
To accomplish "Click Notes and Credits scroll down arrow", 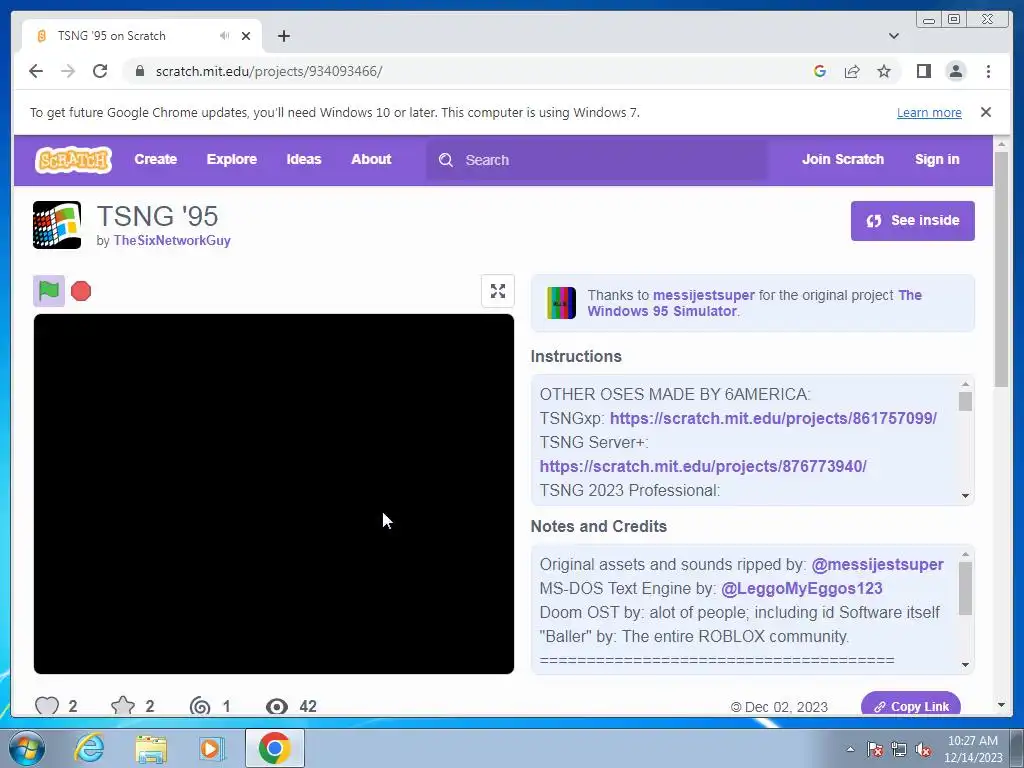I will pyautogui.click(x=965, y=665).
